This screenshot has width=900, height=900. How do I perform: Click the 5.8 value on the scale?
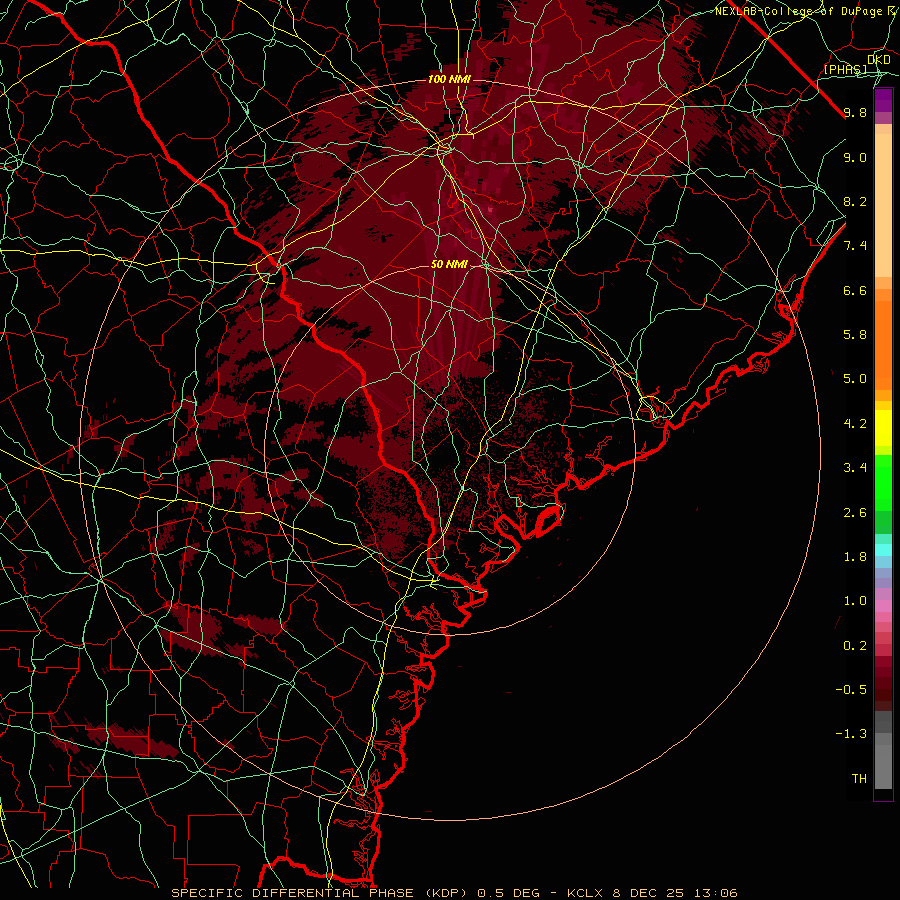pos(855,335)
